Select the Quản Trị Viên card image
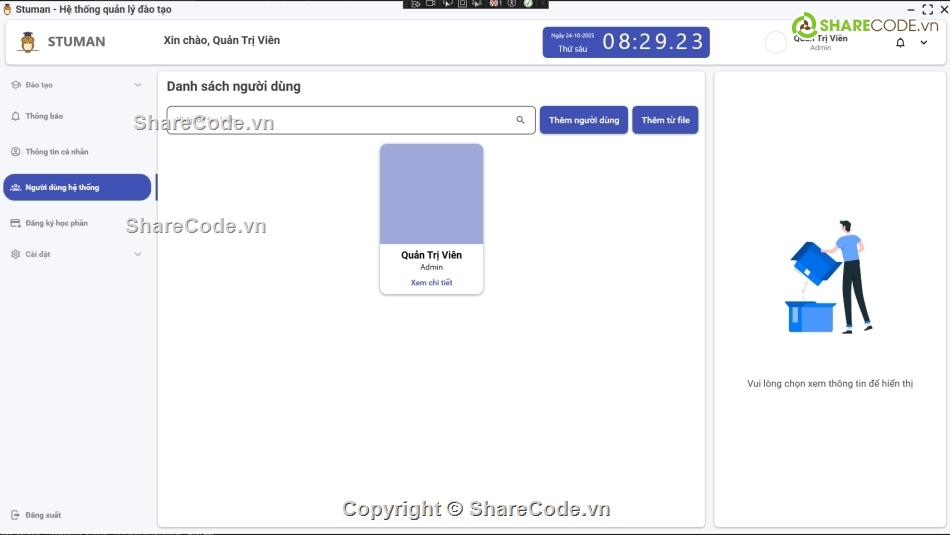950x535 pixels. pyautogui.click(x=431, y=194)
